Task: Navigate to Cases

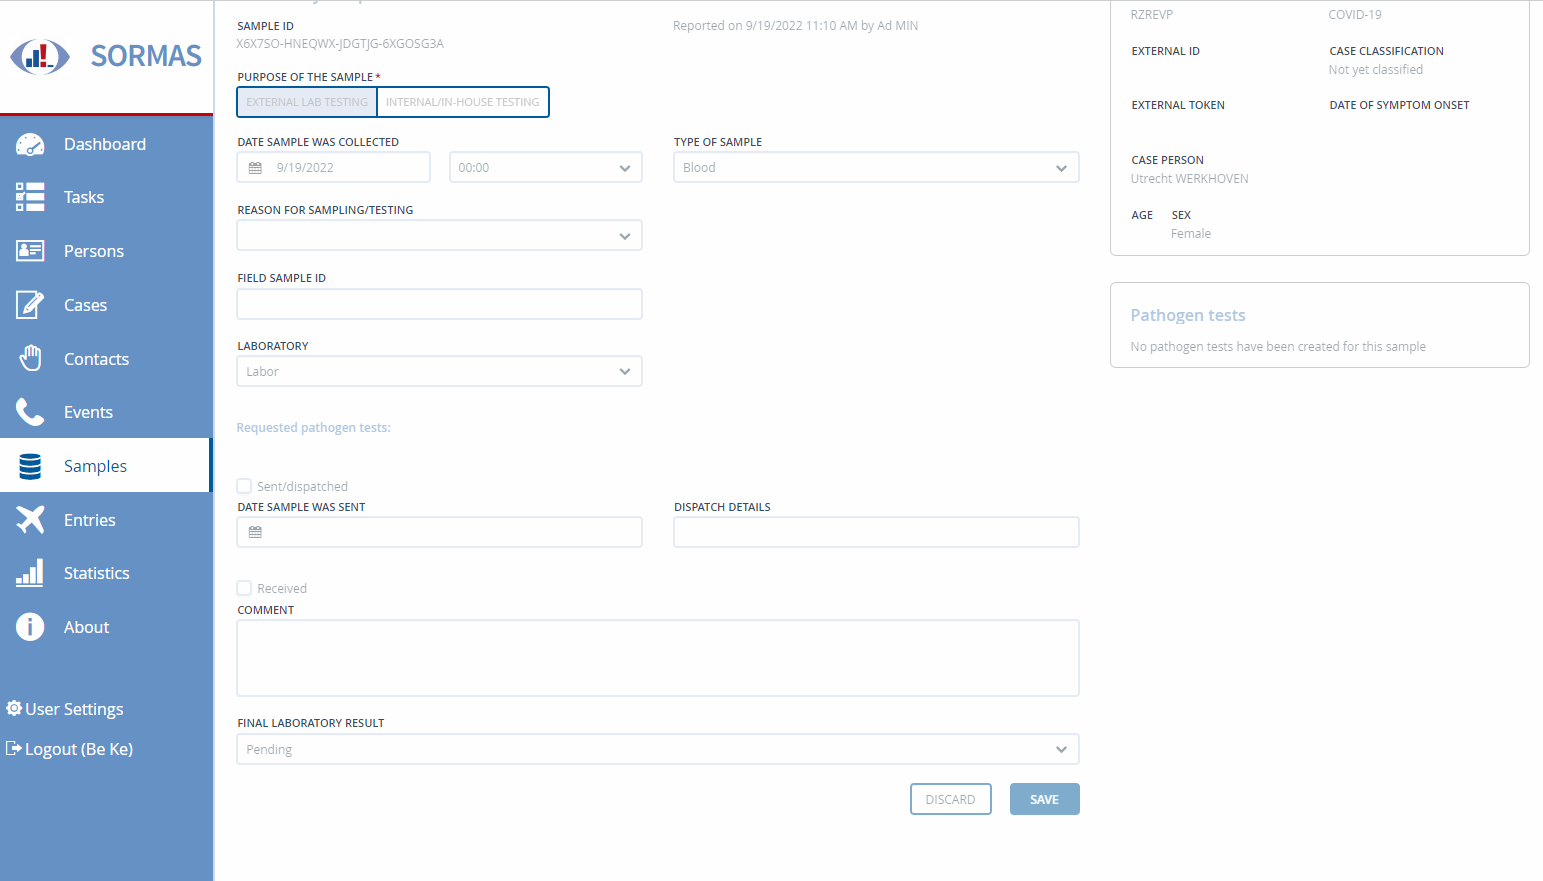Action: [106, 305]
